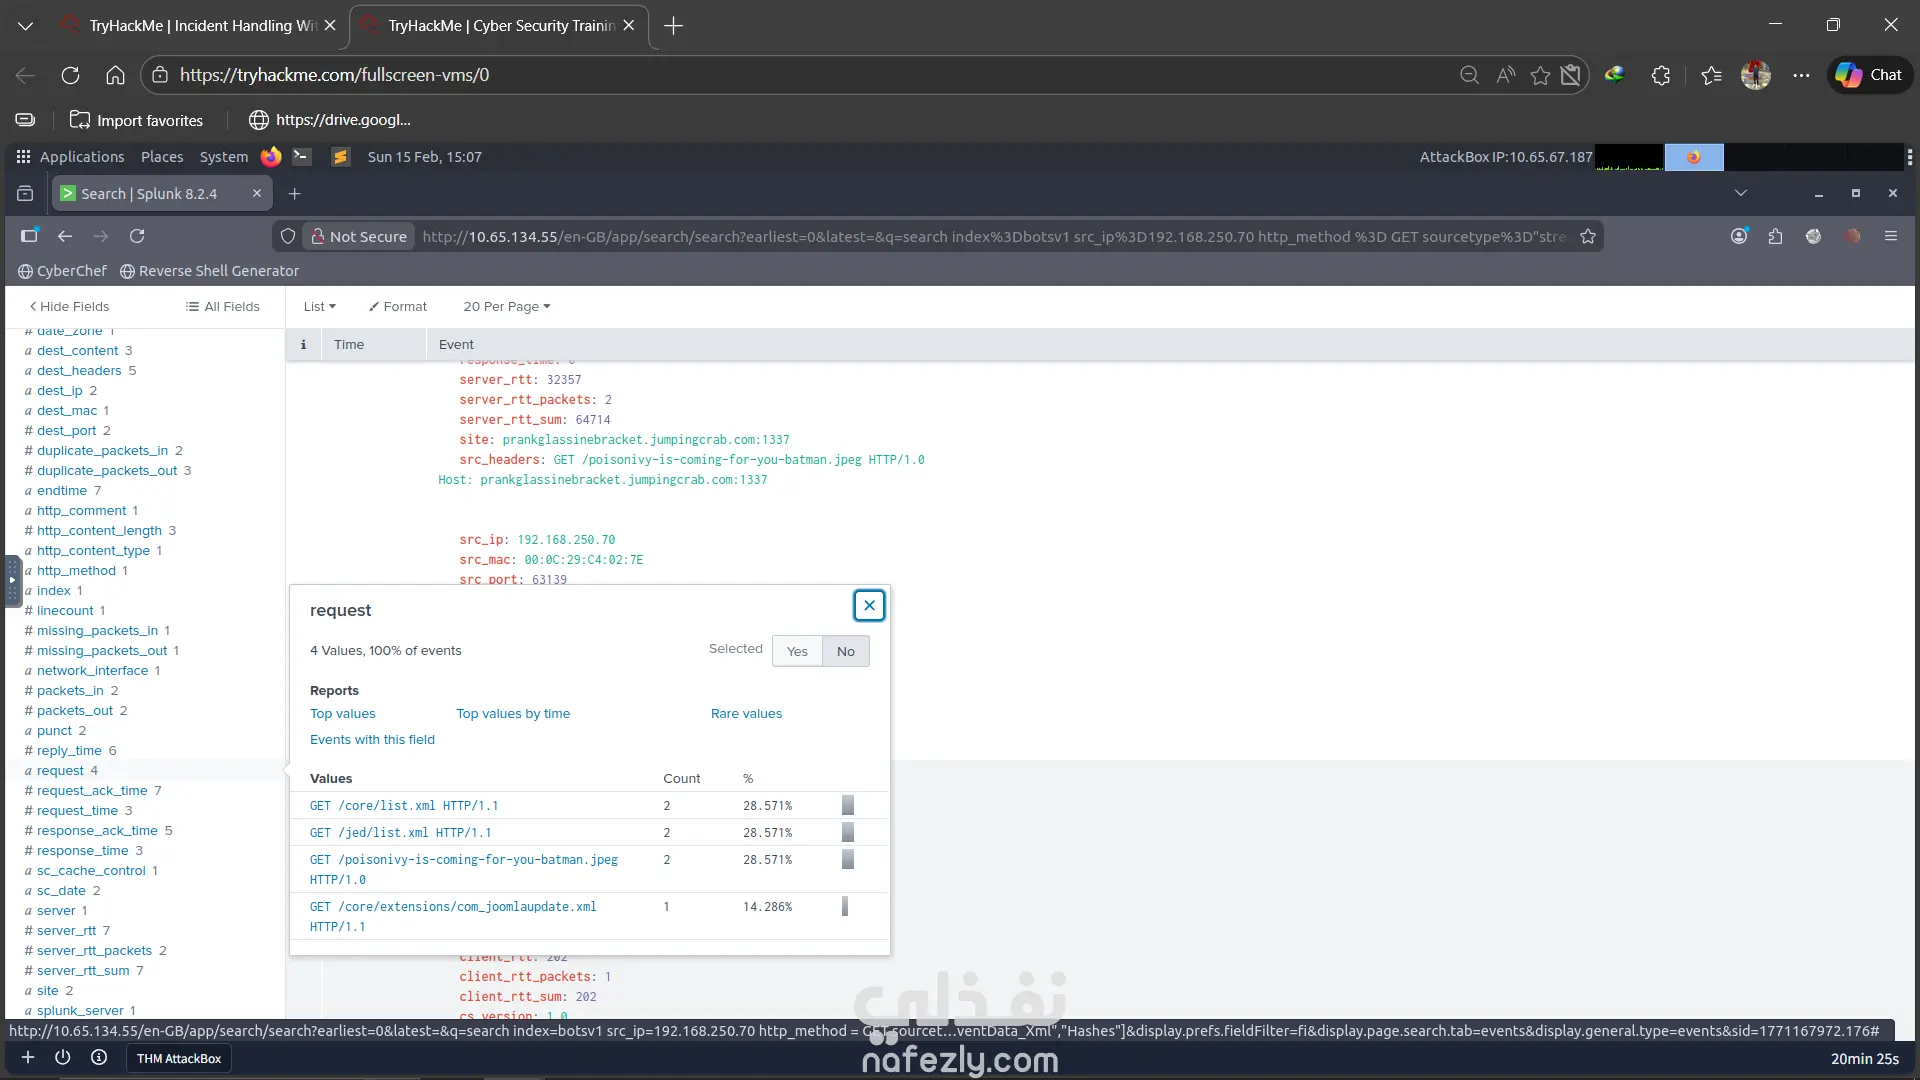Bookmark the Splunk page with the star icon
Viewport: 1920px width, 1080px height.
(x=1588, y=237)
